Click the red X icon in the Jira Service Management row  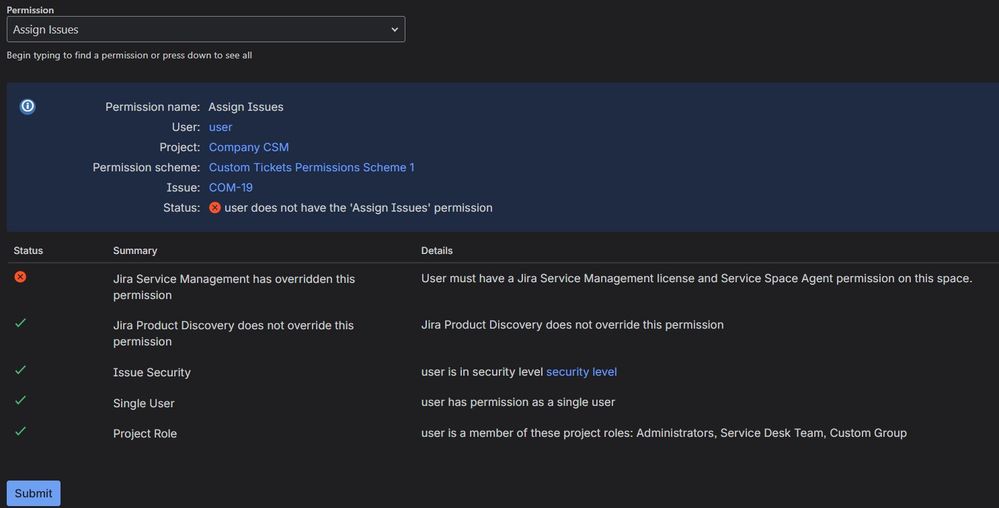(20, 277)
